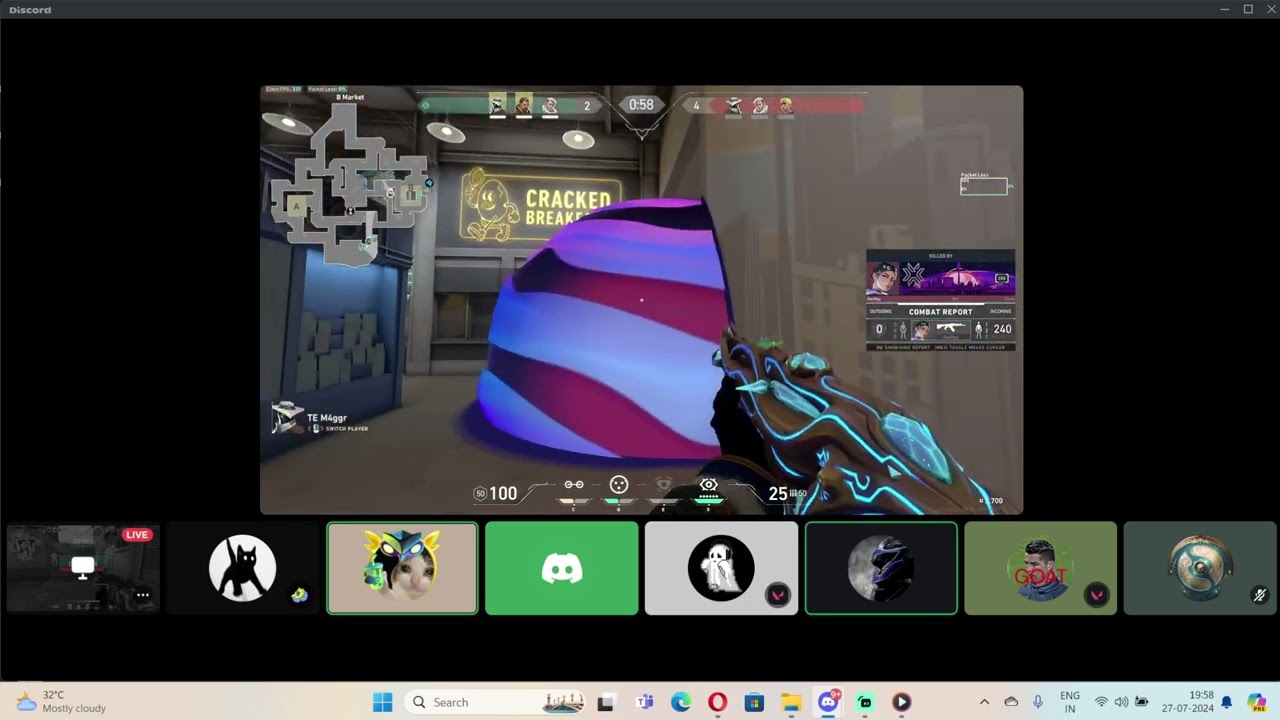This screenshot has height=720, width=1280.
Task: Click the OneDrive cloud tray icon
Action: pyautogui.click(x=1011, y=702)
